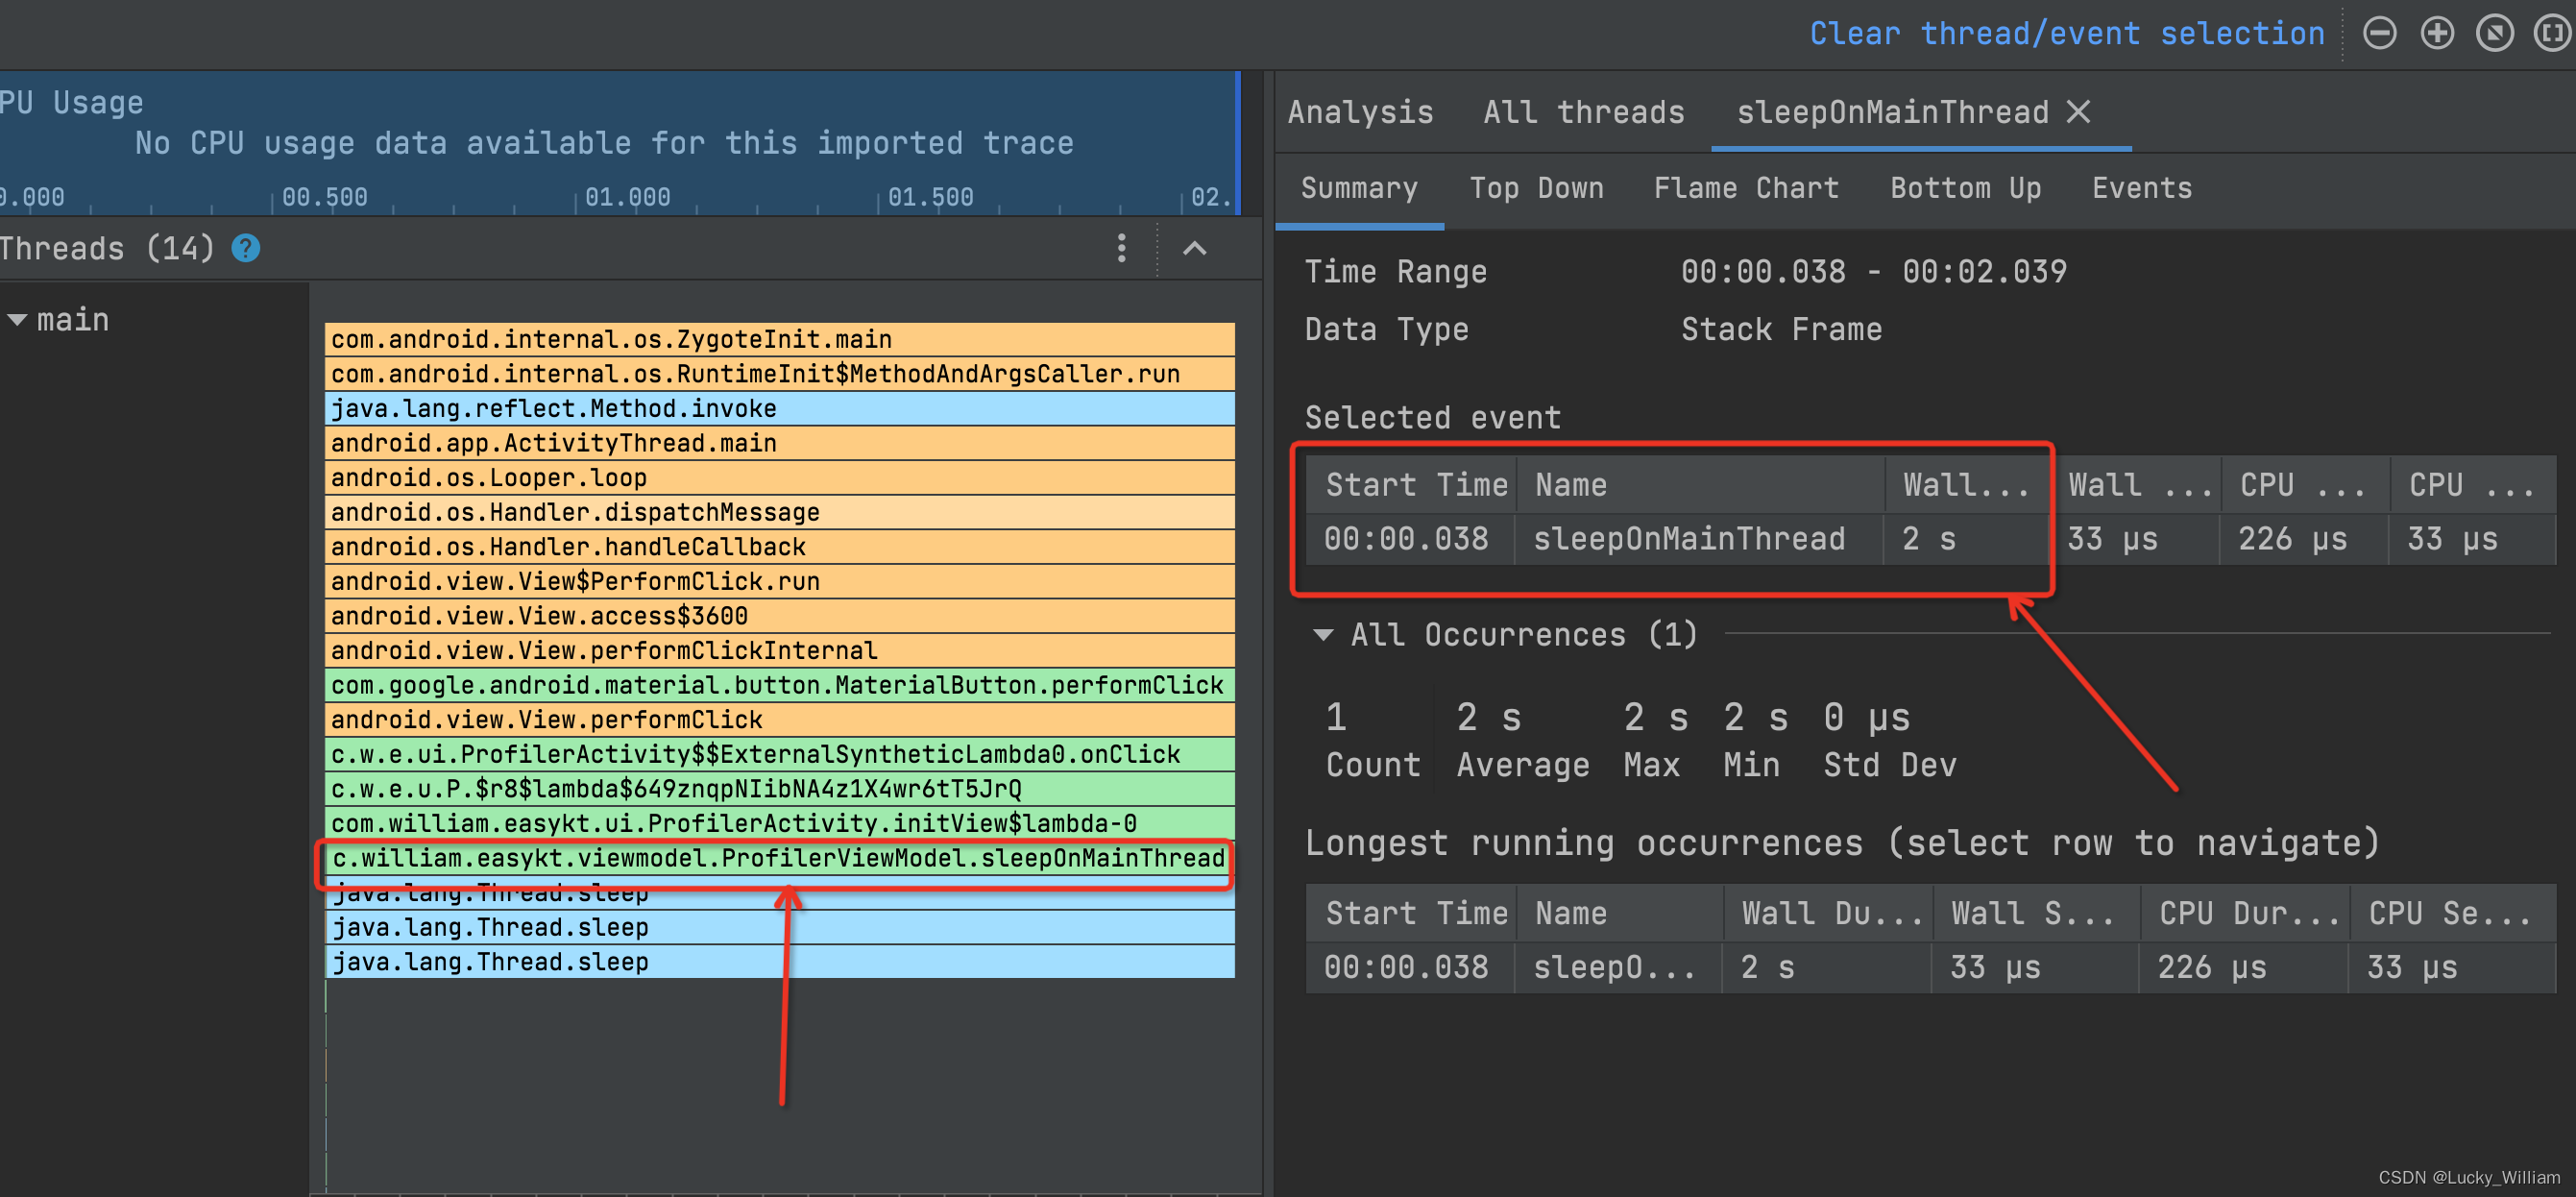Screen dimensions: 2576x1197
Task: Collapse the Threads section with the chevron
Action: [1195, 248]
